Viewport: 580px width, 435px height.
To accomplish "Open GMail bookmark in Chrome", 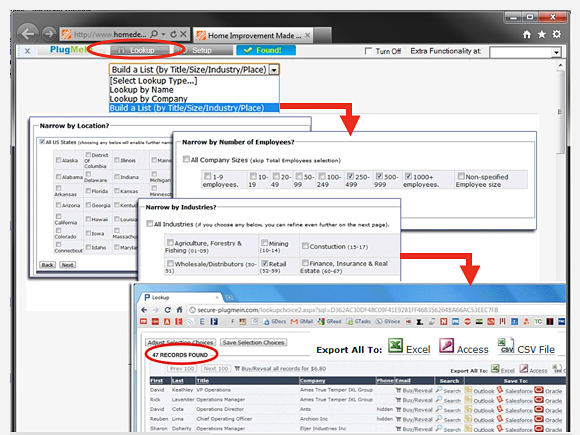I will click(302, 321).
